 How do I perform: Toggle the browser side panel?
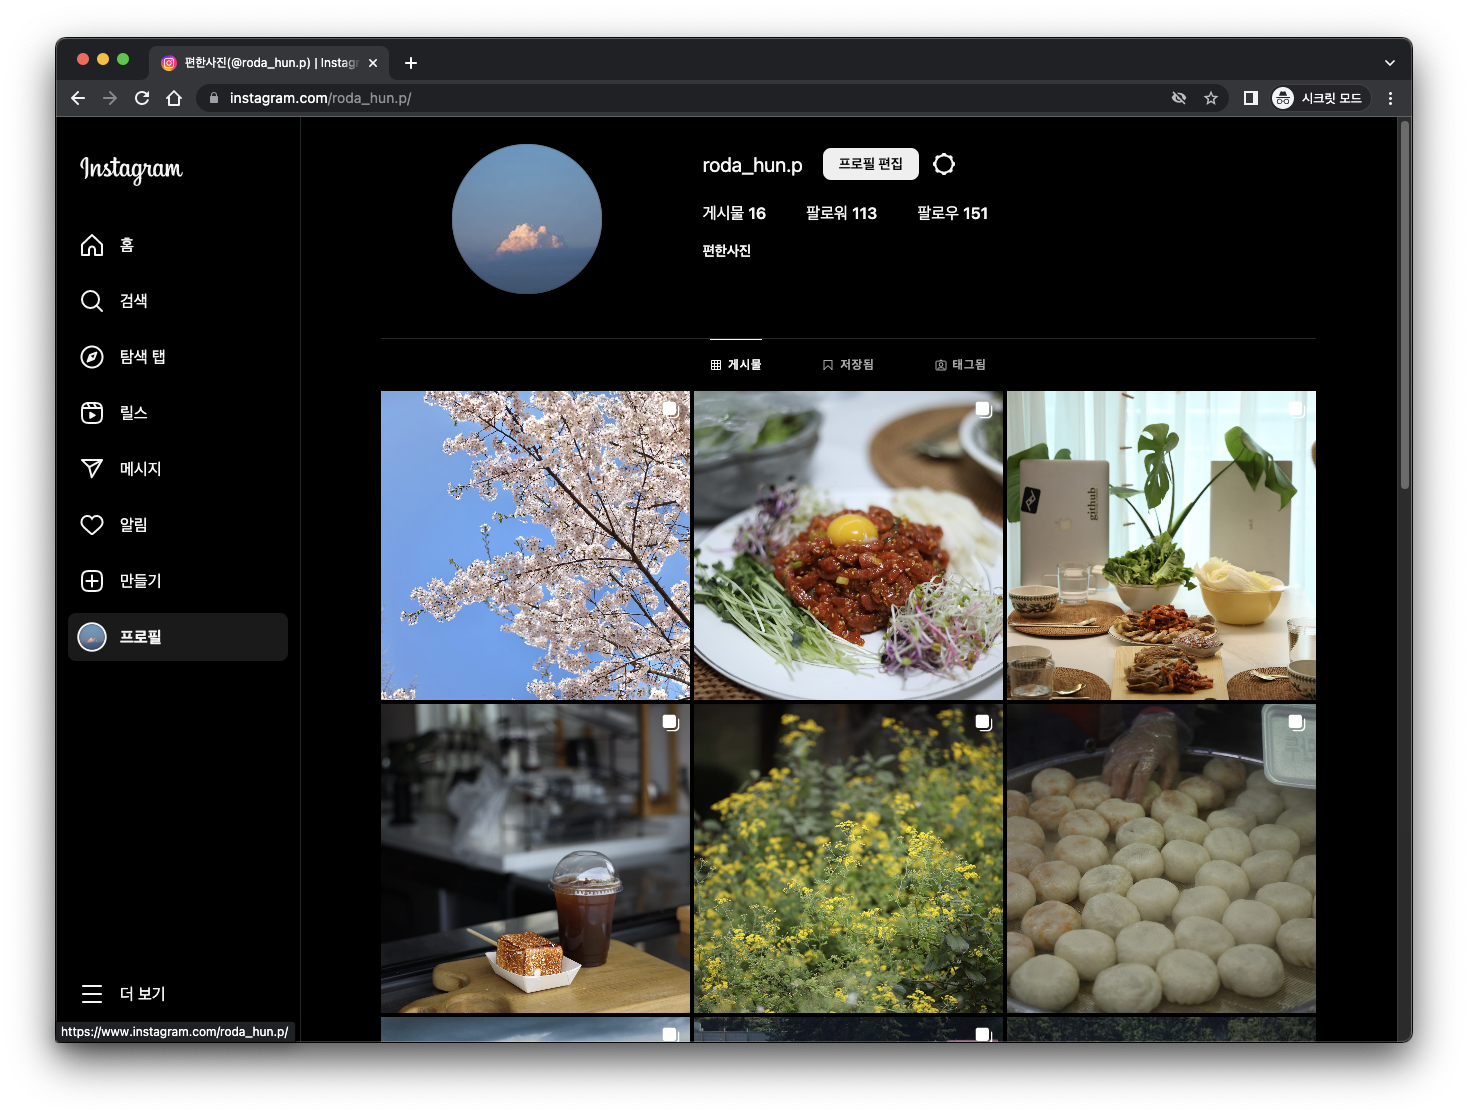pos(1250,98)
